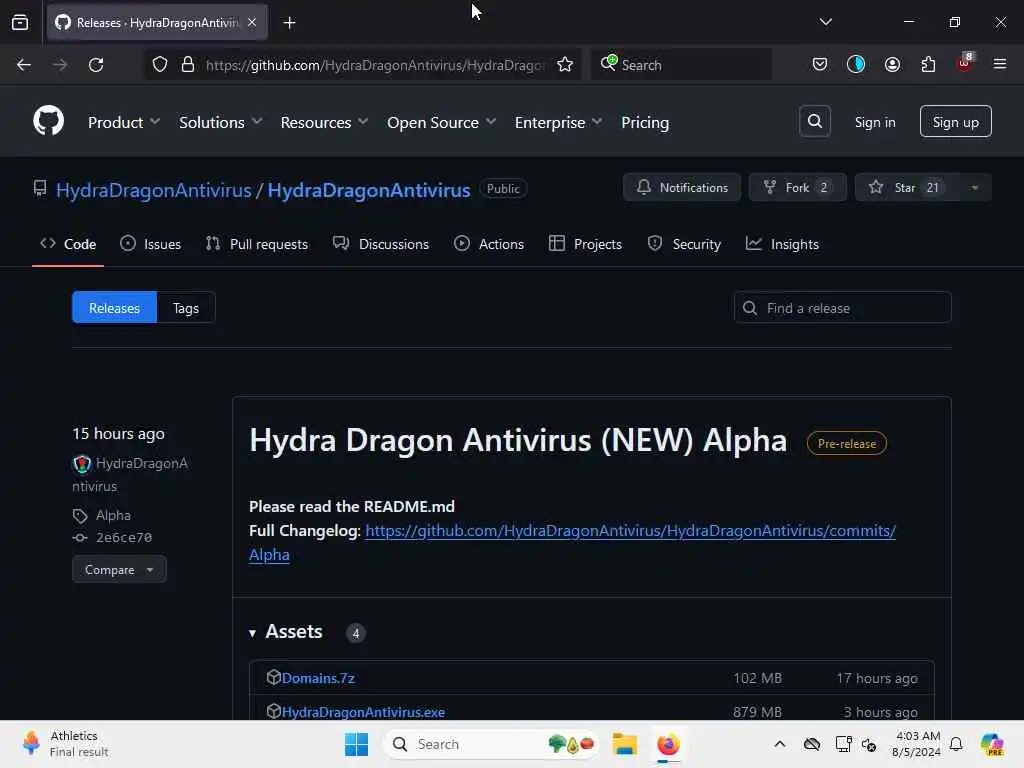Open the HydraDragonAntivirus owner link

153,190
